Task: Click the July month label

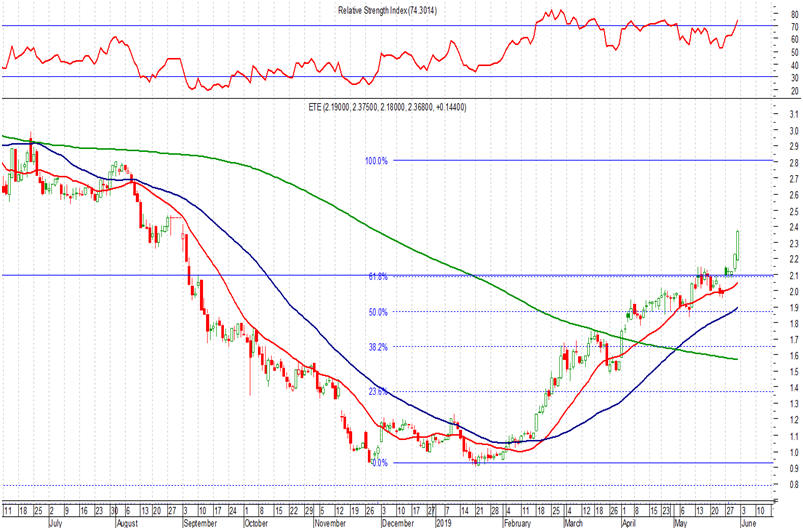Action: [x=55, y=523]
